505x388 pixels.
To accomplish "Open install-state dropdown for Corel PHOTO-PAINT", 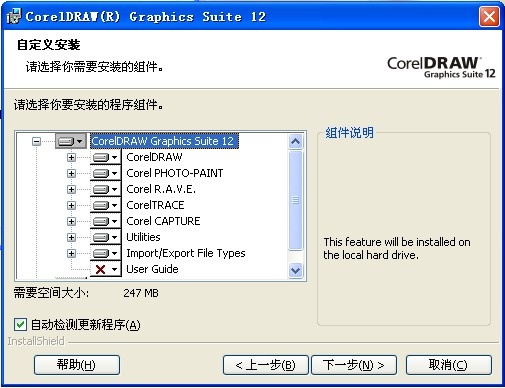I will coord(105,173).
